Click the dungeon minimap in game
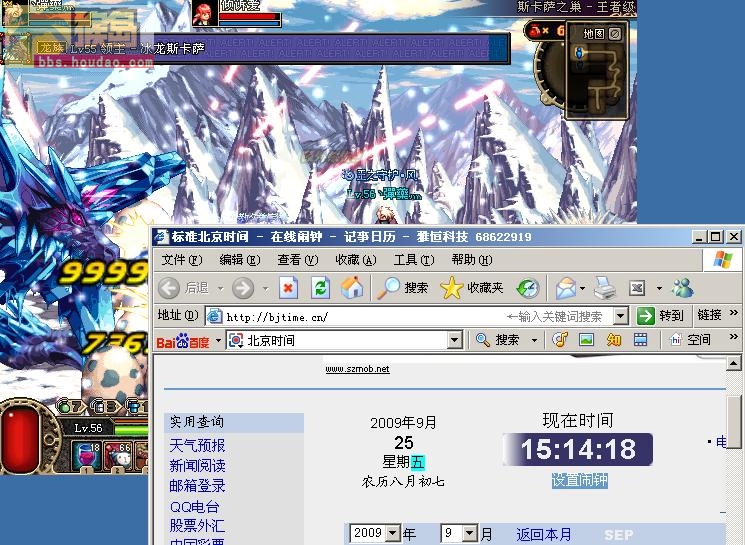The width and height of the screenshot is (745, 545). [x=597, y=78]
